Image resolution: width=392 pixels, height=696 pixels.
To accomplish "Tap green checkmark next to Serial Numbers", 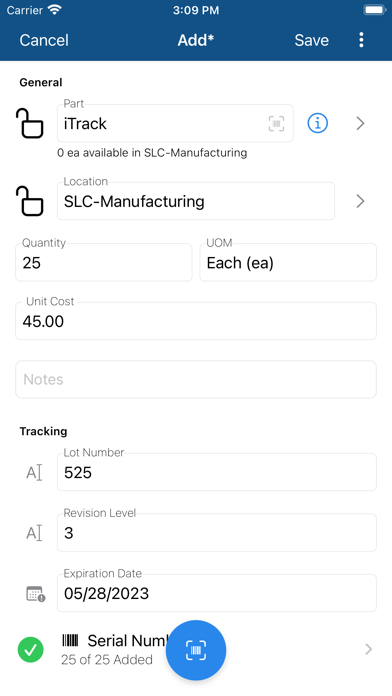I will coord(31,650).
